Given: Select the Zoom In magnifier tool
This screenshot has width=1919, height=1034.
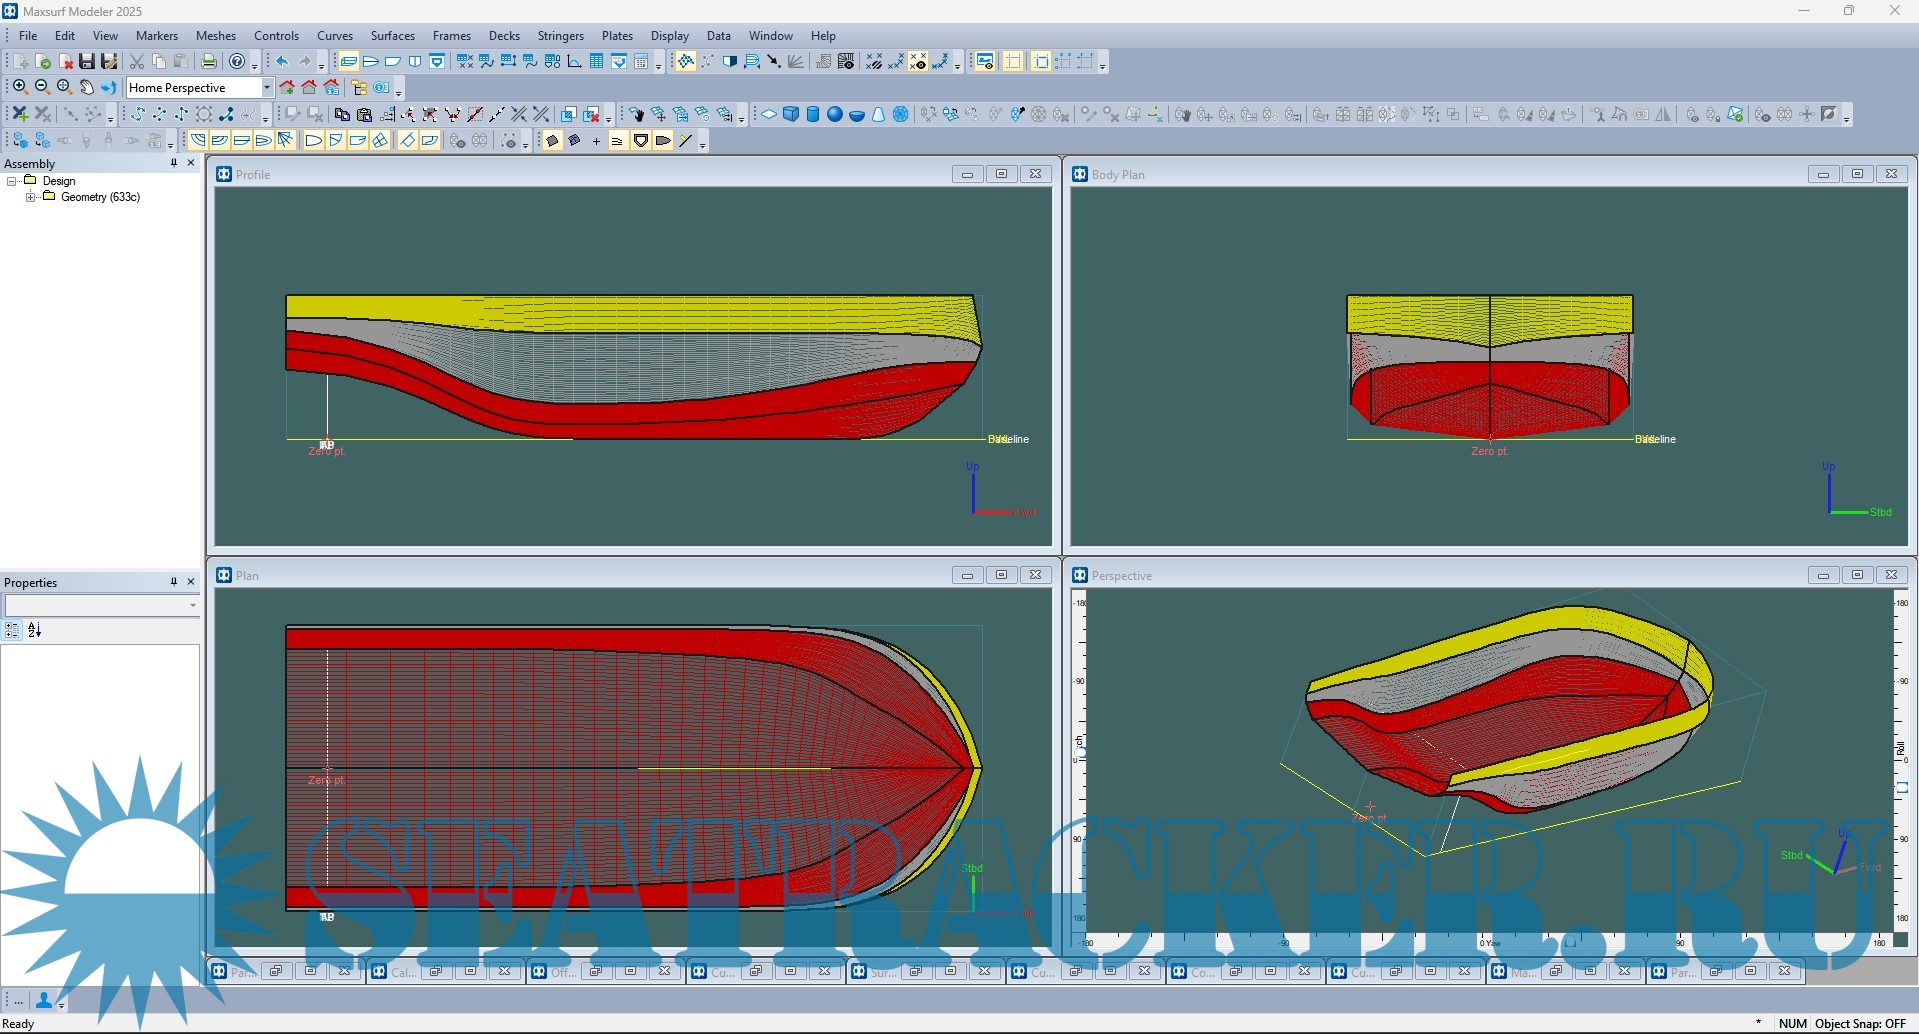Looking at the screenshot, I should 18,86.
